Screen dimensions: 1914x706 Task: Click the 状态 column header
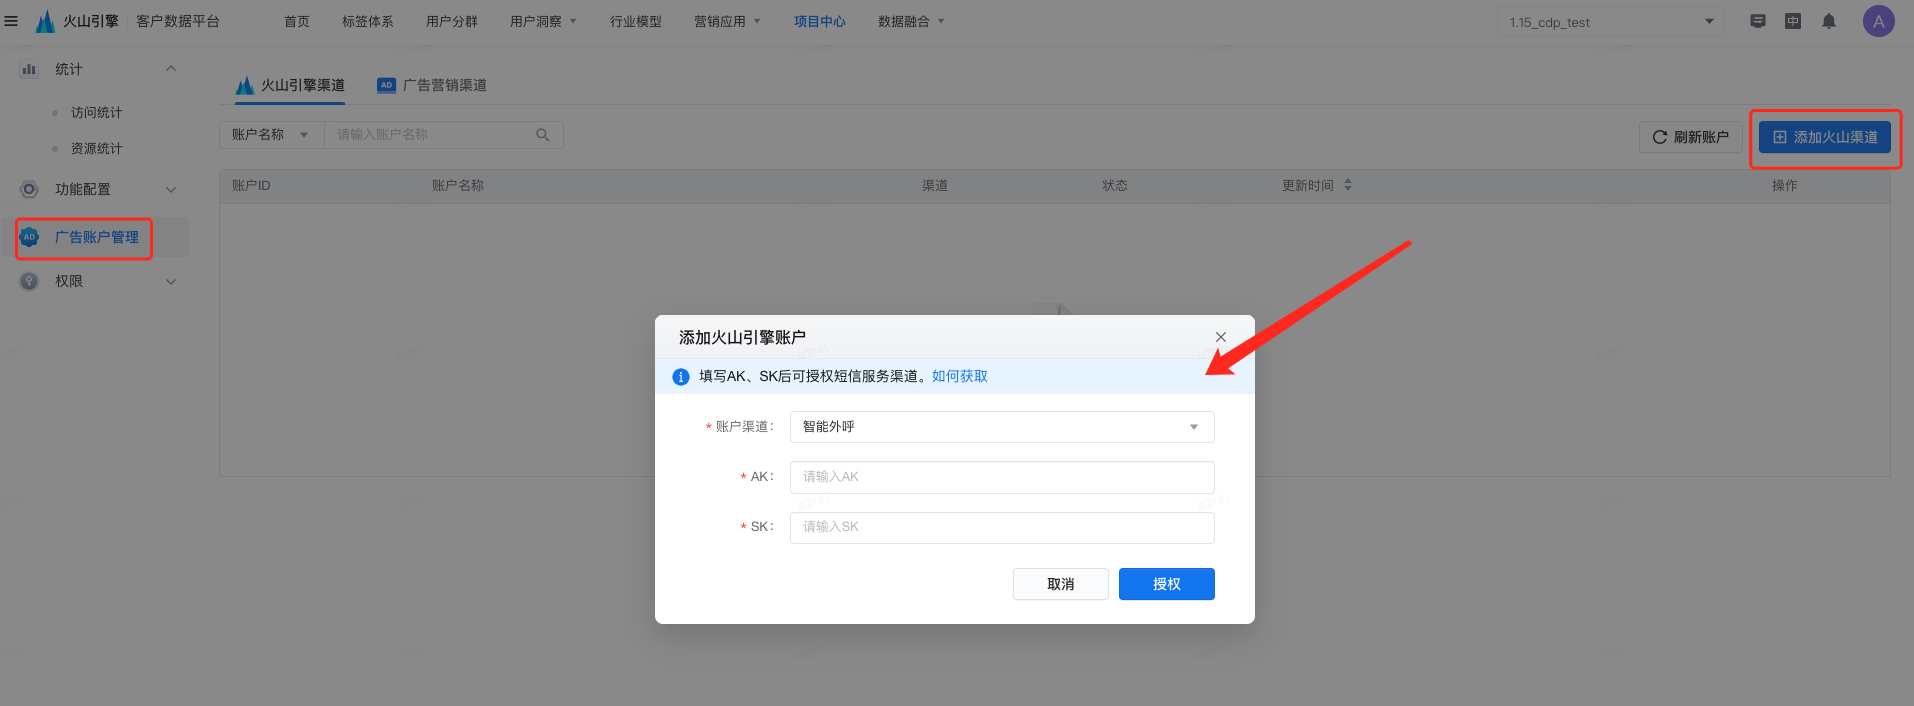(1115, 185)
